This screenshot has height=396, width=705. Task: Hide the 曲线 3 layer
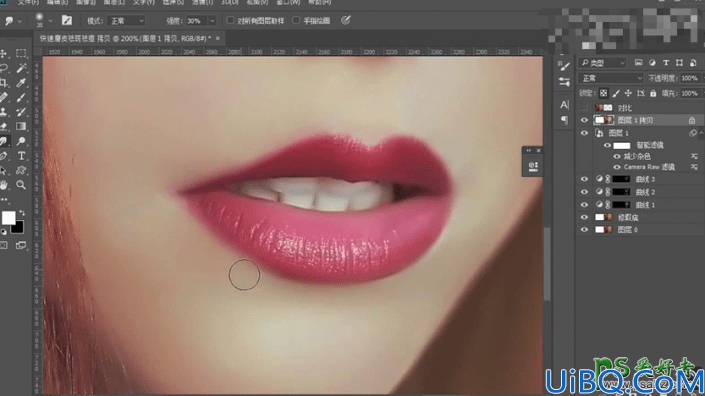[584, 179]
